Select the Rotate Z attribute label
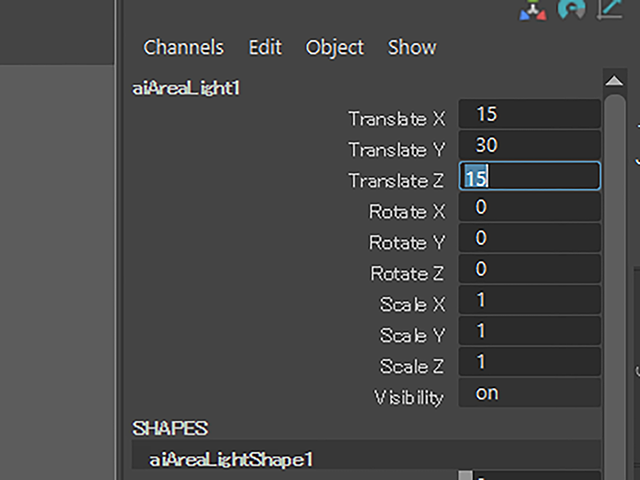Screen dimensions: 640x480 pos(407,274)
